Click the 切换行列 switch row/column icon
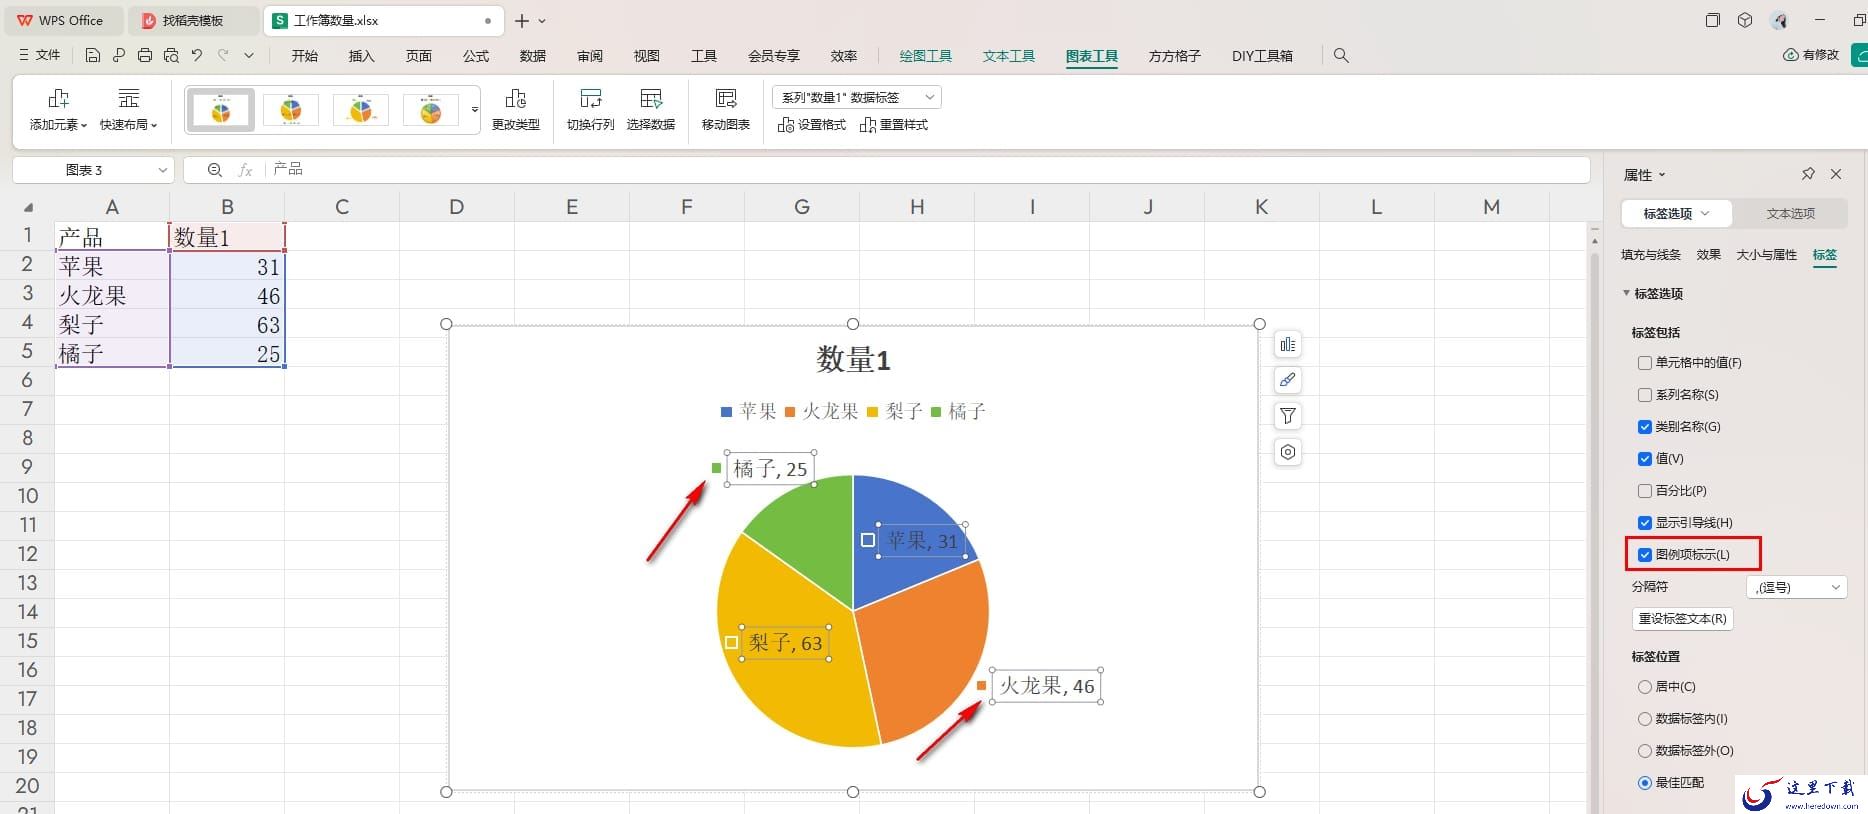 pyautogui.click(x=590, y=98)
